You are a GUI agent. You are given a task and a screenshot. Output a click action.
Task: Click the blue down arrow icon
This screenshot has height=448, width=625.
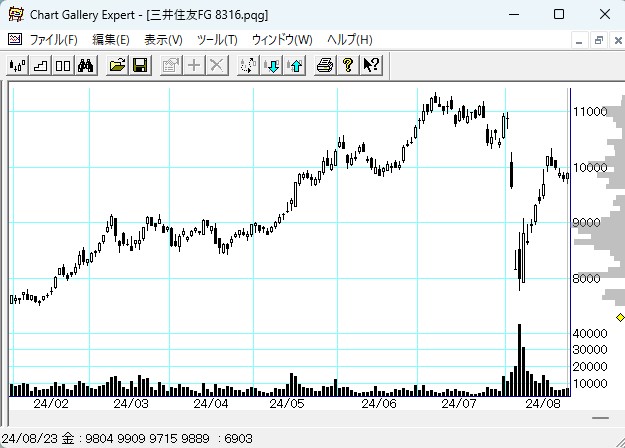tap(272, 65)
